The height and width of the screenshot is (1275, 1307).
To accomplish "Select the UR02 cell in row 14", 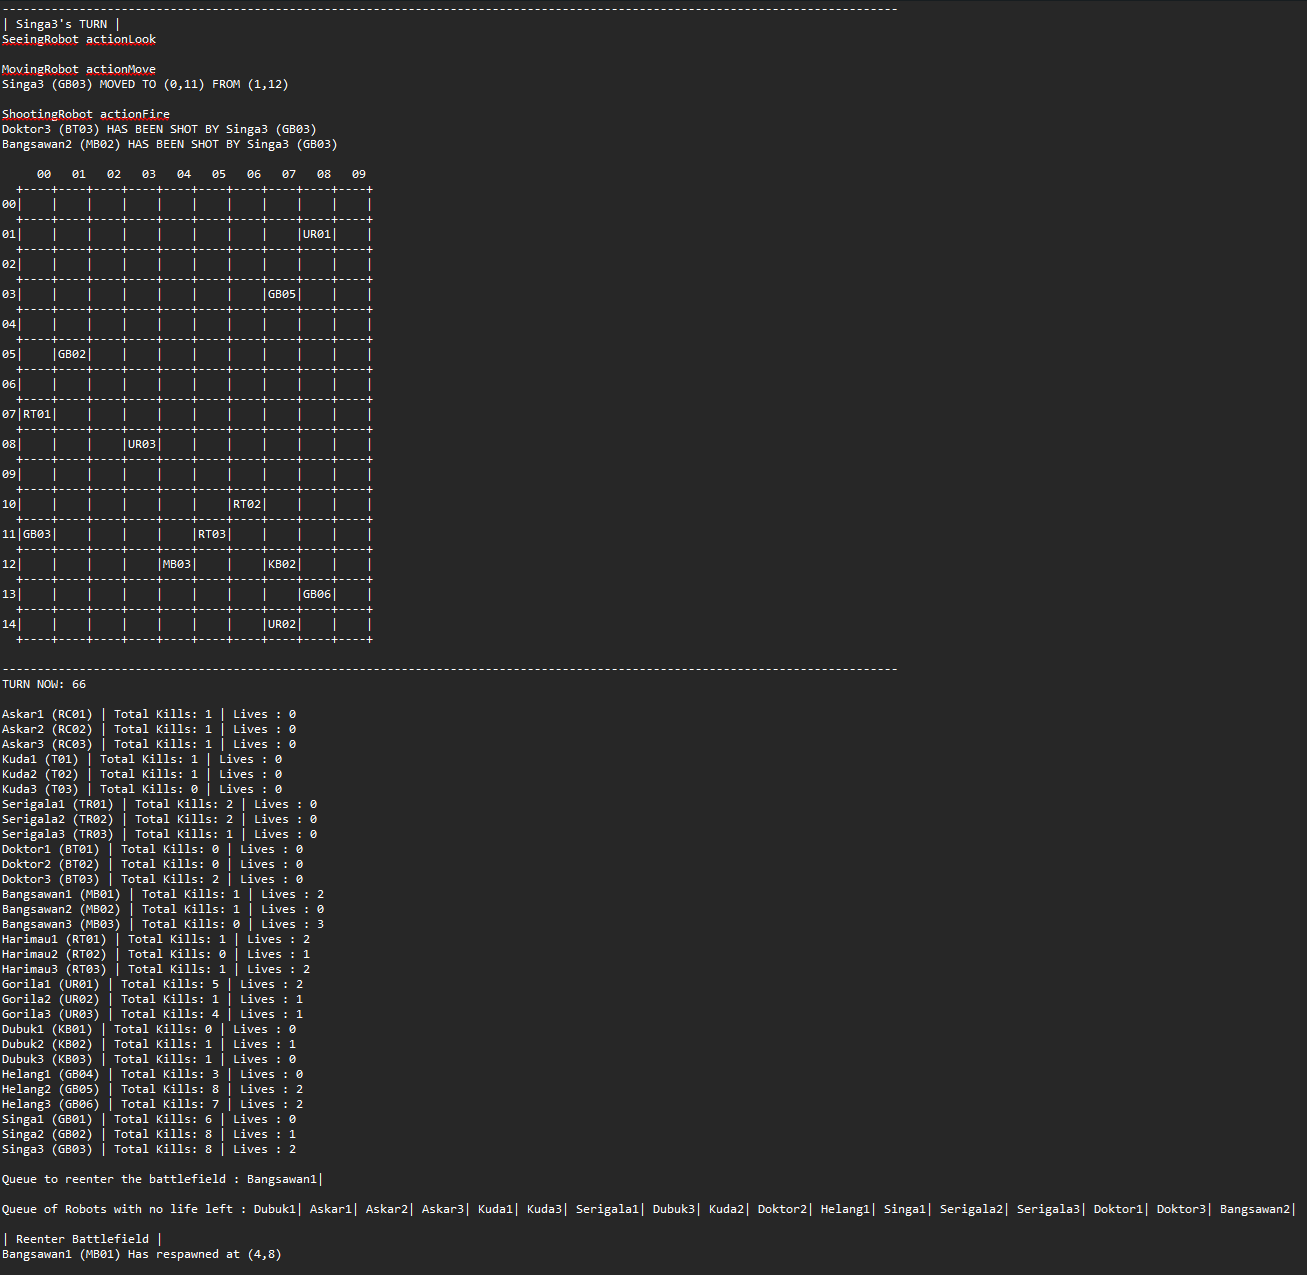I will pos(282,624).
